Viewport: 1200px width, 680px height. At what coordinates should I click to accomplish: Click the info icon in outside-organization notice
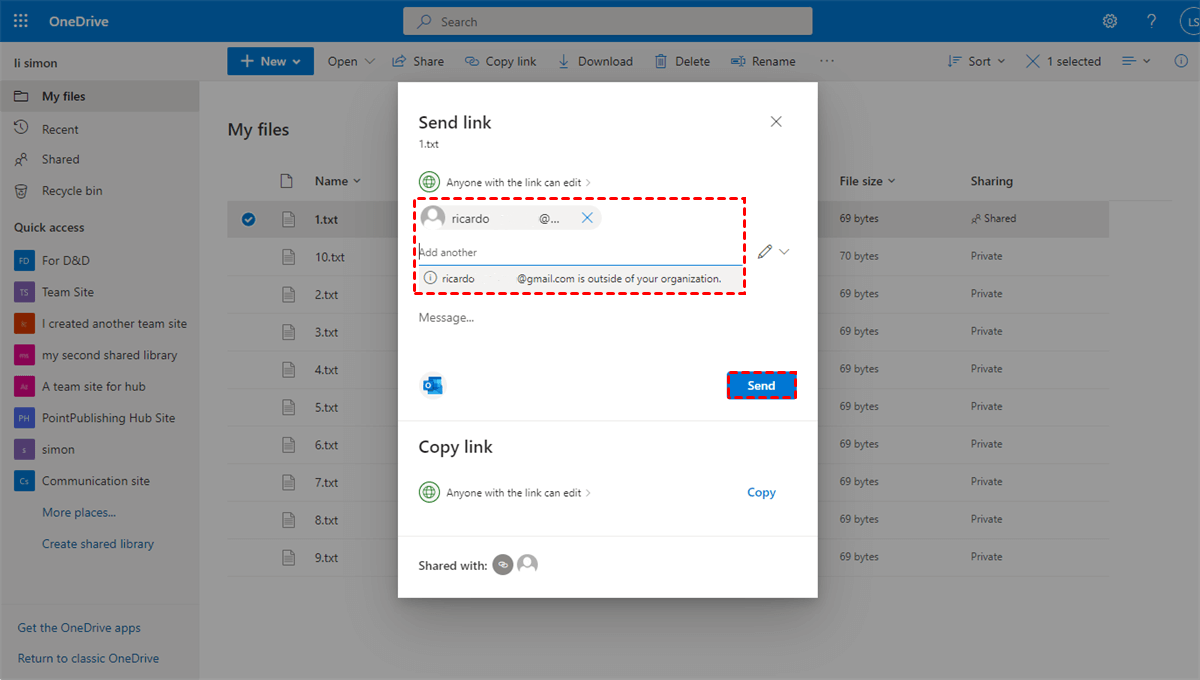click(430, 278)
